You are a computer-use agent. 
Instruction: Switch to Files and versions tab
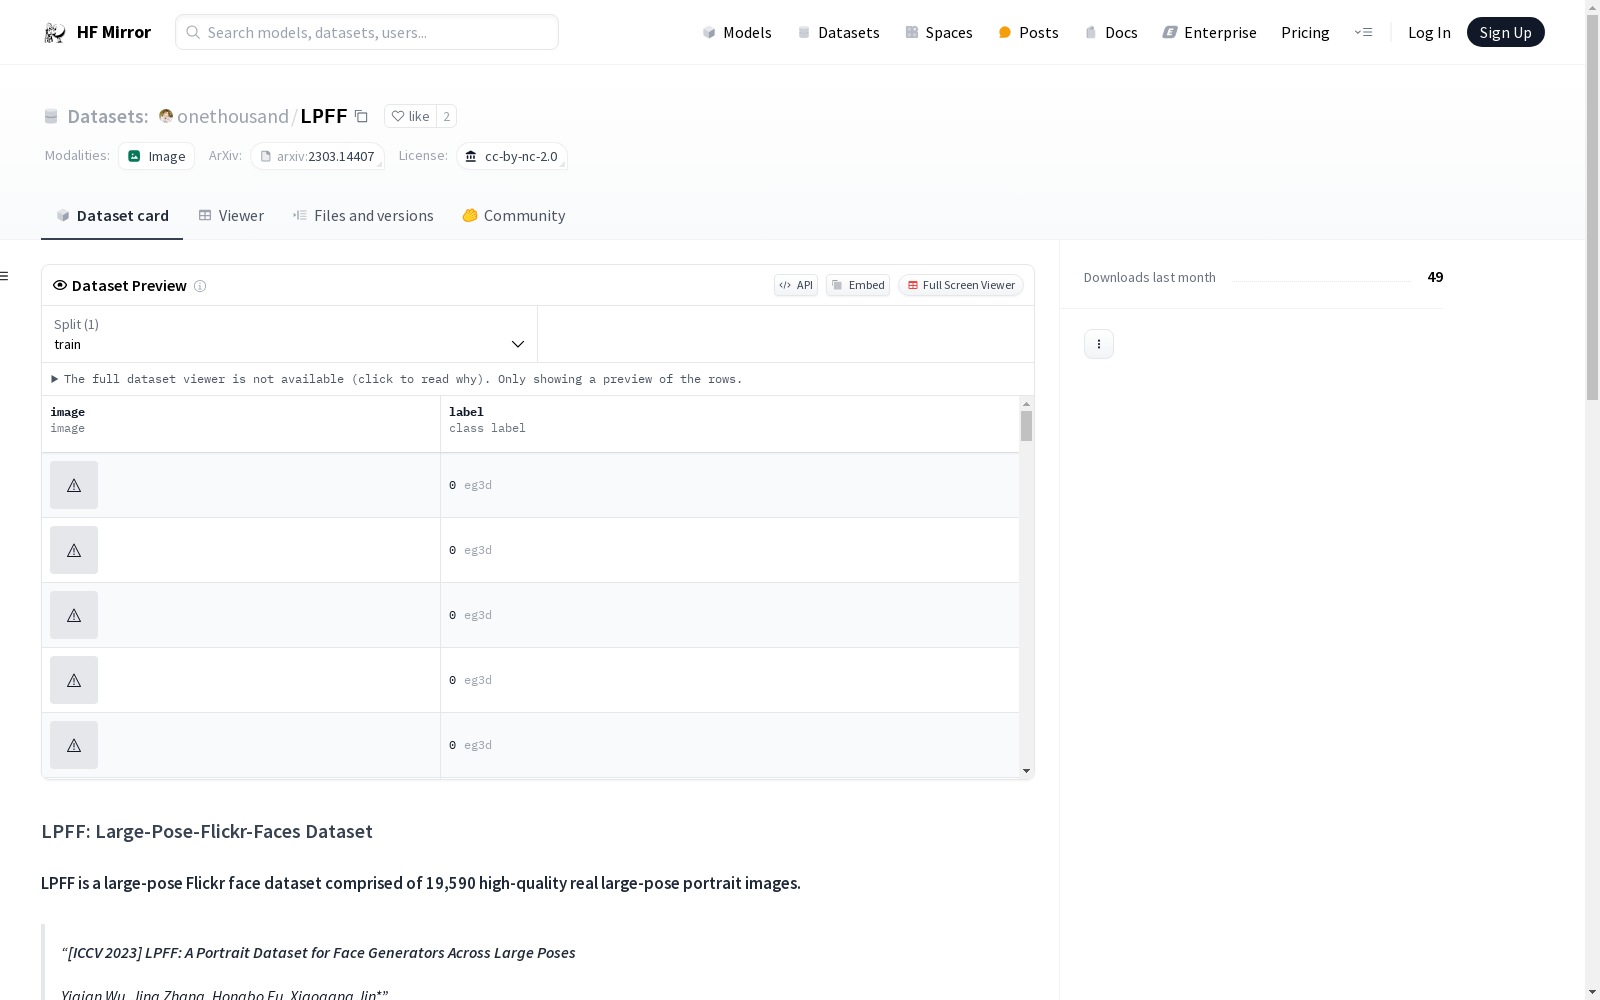[363, 216]
